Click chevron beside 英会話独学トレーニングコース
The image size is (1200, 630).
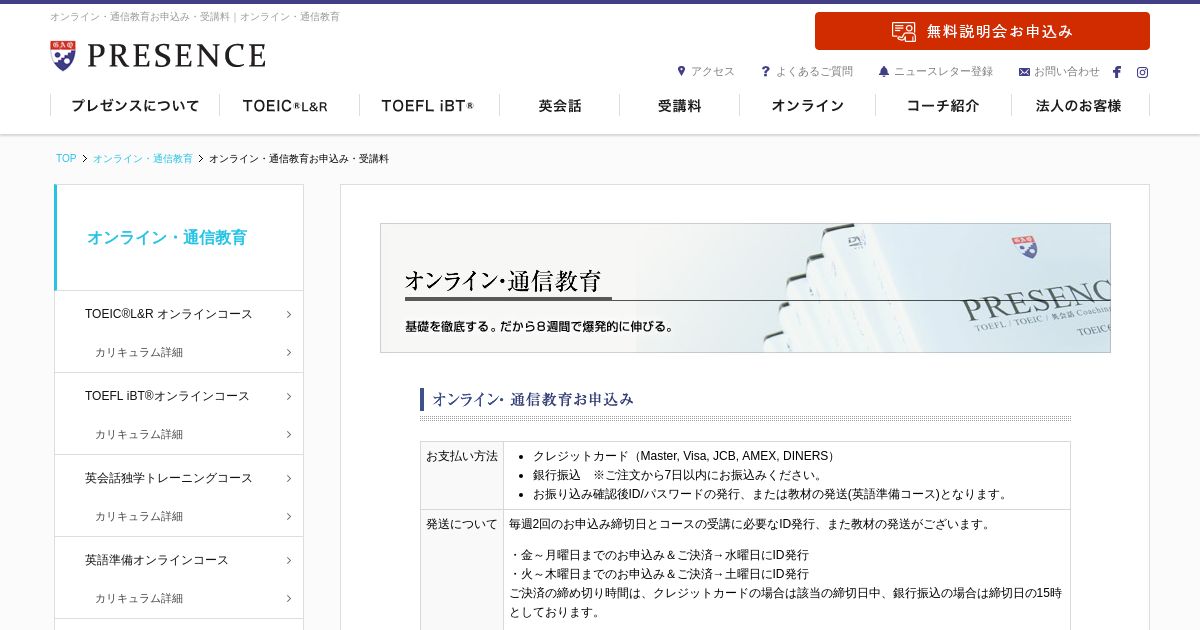pos(288,478)
